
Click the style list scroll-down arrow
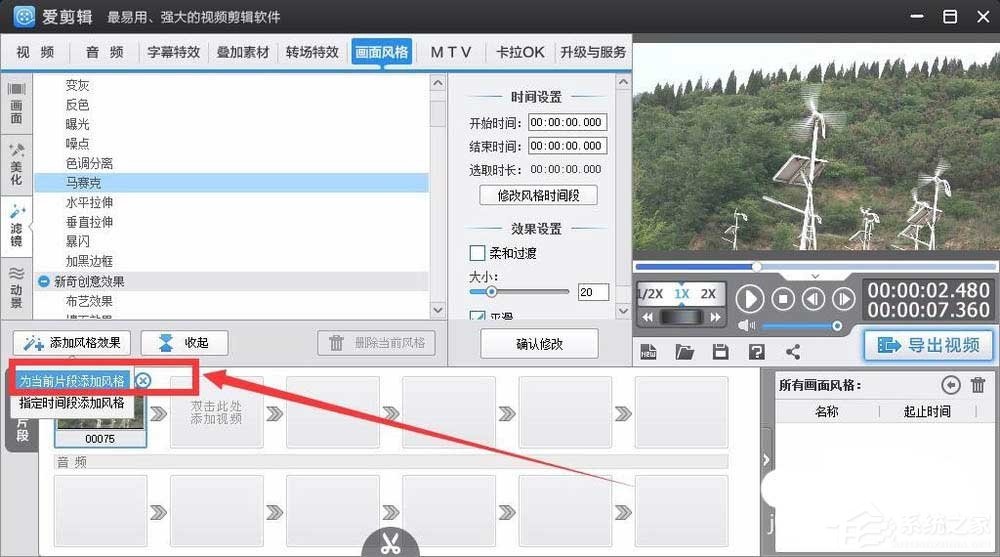click(438, 310)
